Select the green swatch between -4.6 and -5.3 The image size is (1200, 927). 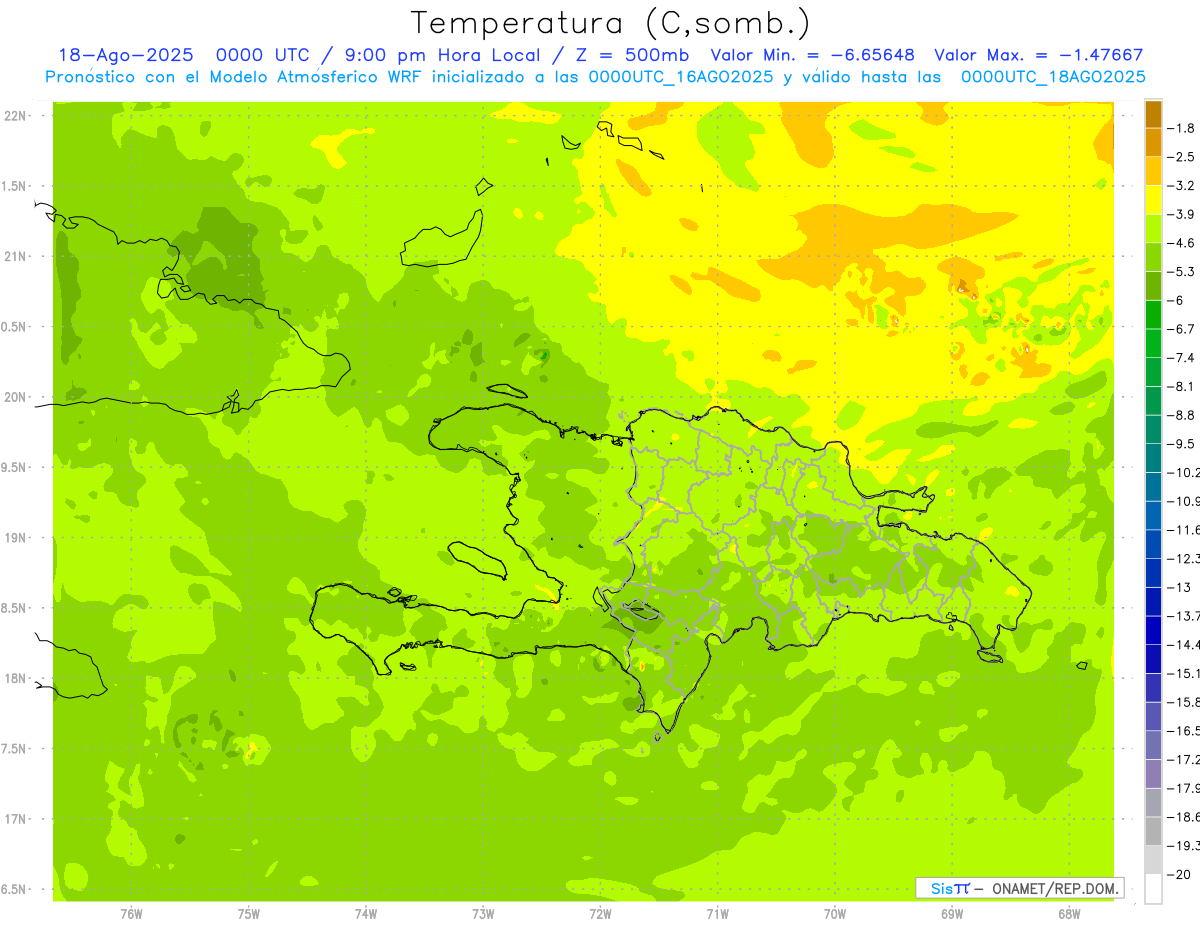(1153, 257)
